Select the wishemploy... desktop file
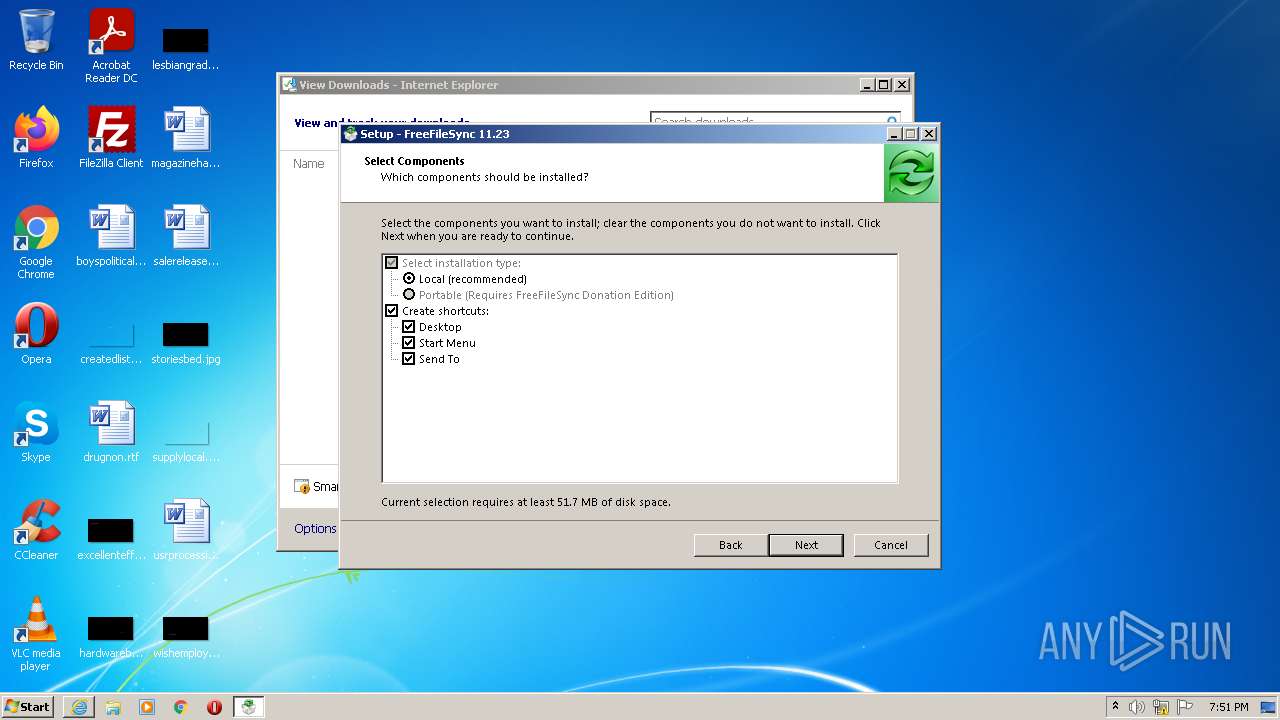Screen dimensions: 1280x720 [186, 635]
